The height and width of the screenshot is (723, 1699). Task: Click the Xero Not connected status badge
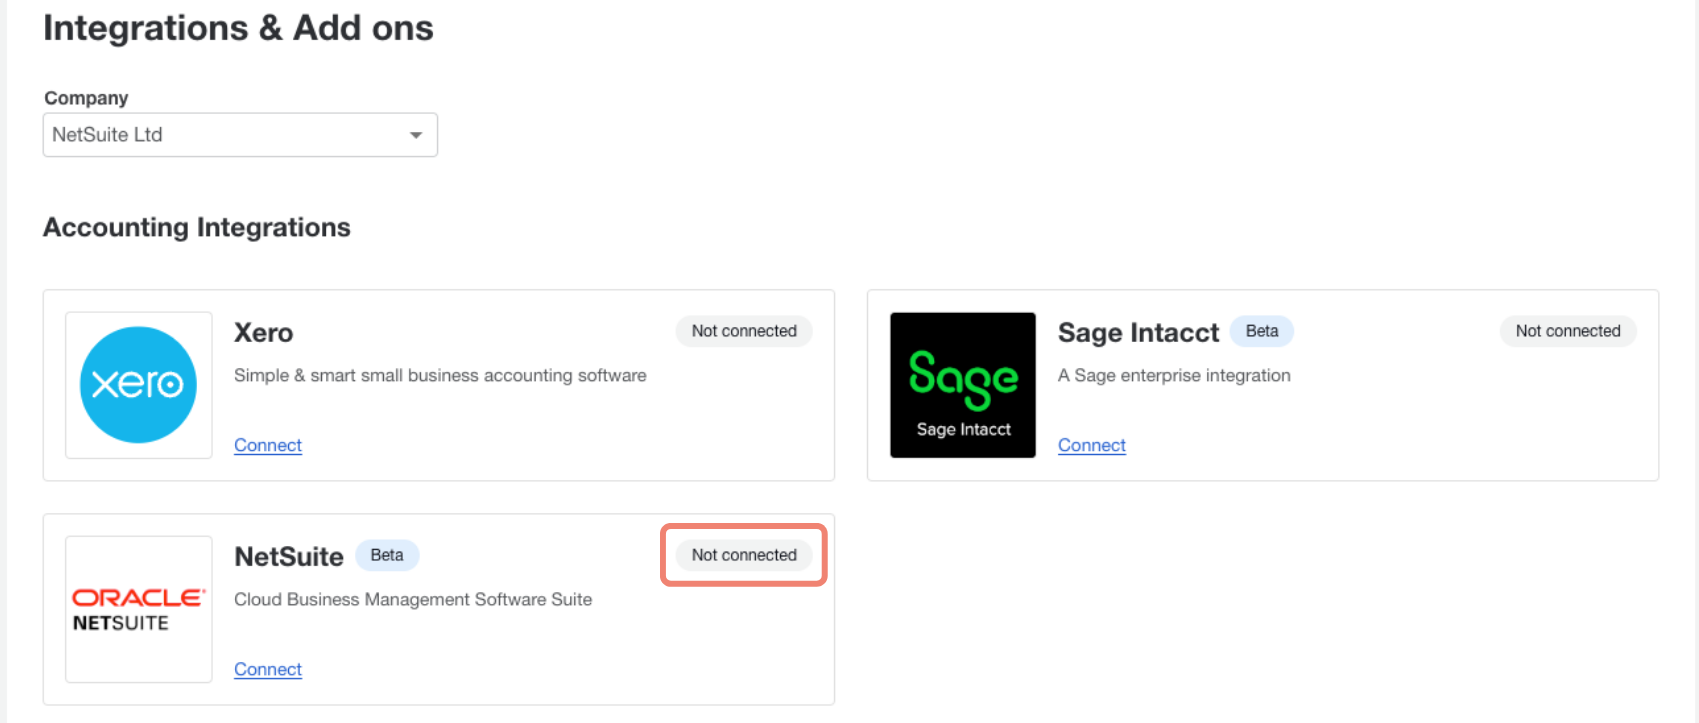pos(744,331)
